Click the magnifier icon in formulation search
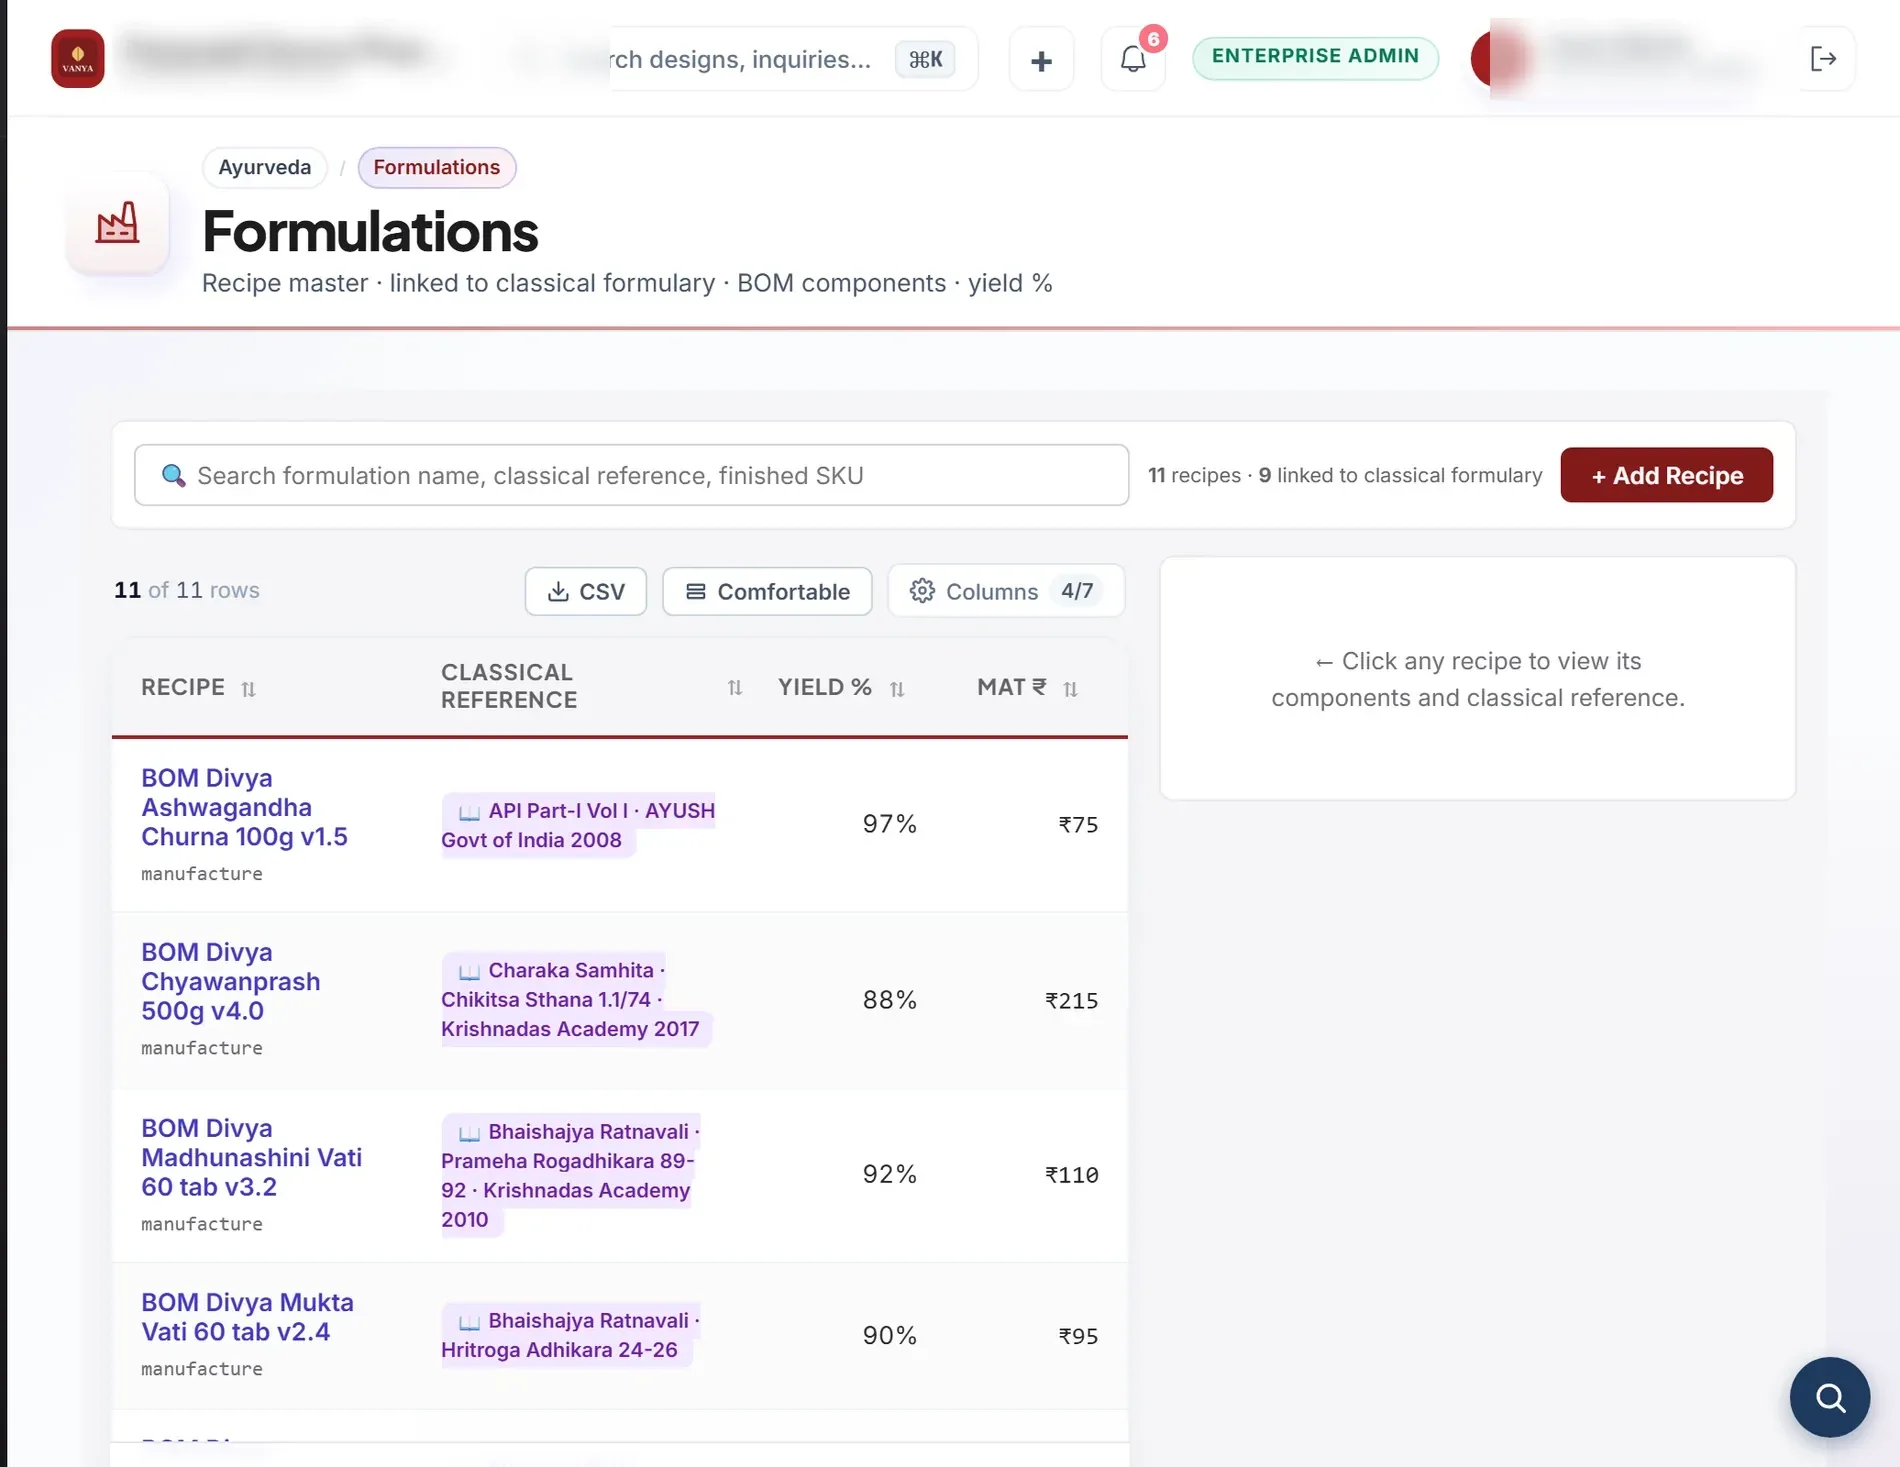This screenshot has width=1900, height=1467. pyautogui.click(x=174, y=475)
